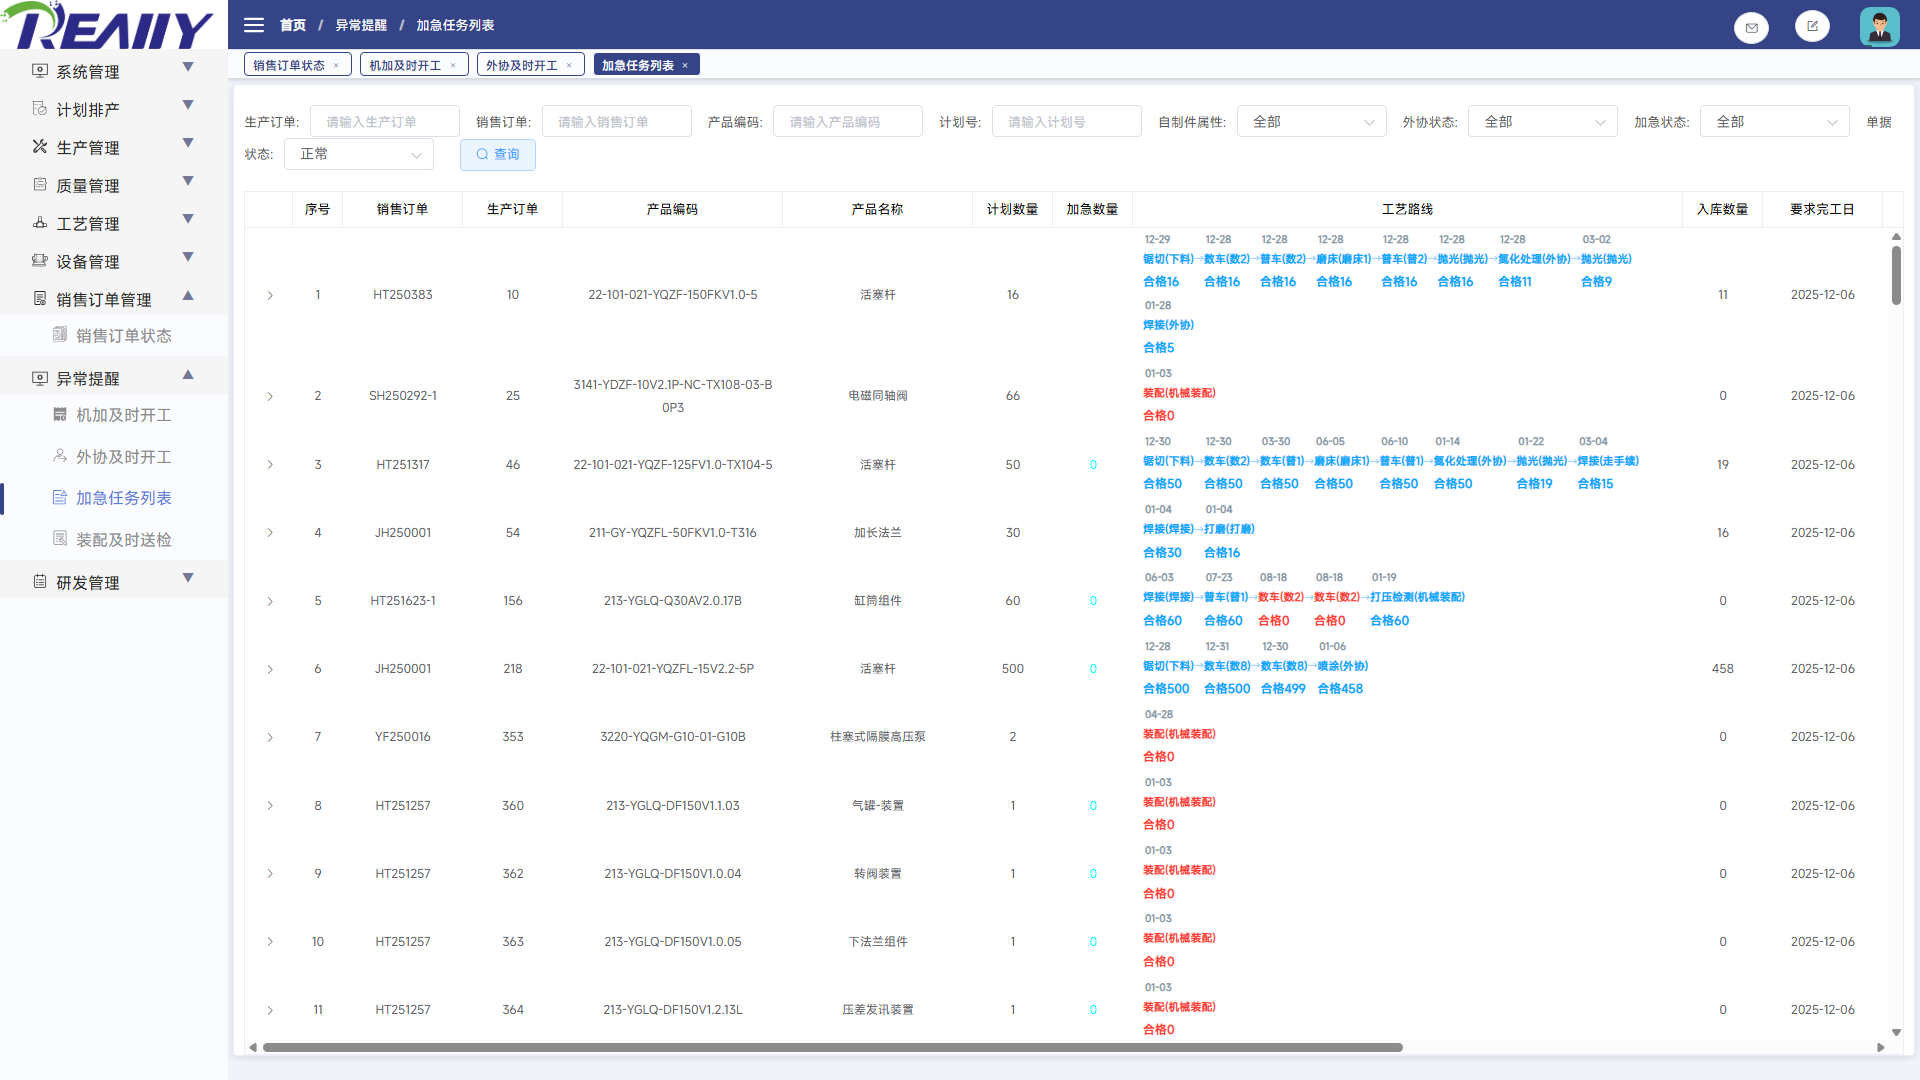This screenshot has height=1080, width=1920.
Task: Click the 加急任务列表 breadcrumb
Action: tap(455, 25)
